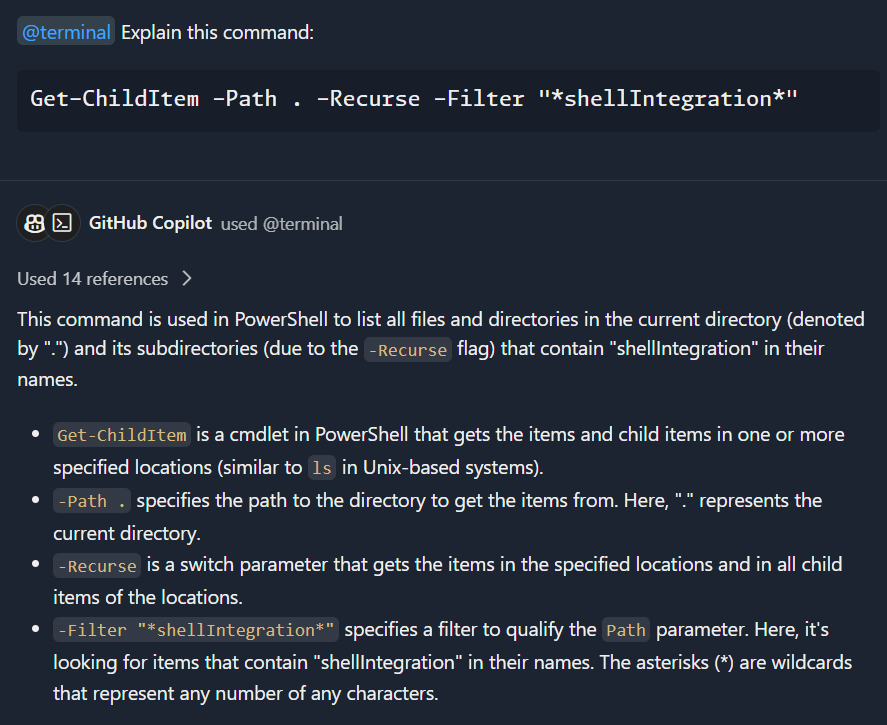The width and height of the screenshot is (887, 725).
Task: Select the Get-ChildItem inline code chip
Action: click(x=121, y=434)
